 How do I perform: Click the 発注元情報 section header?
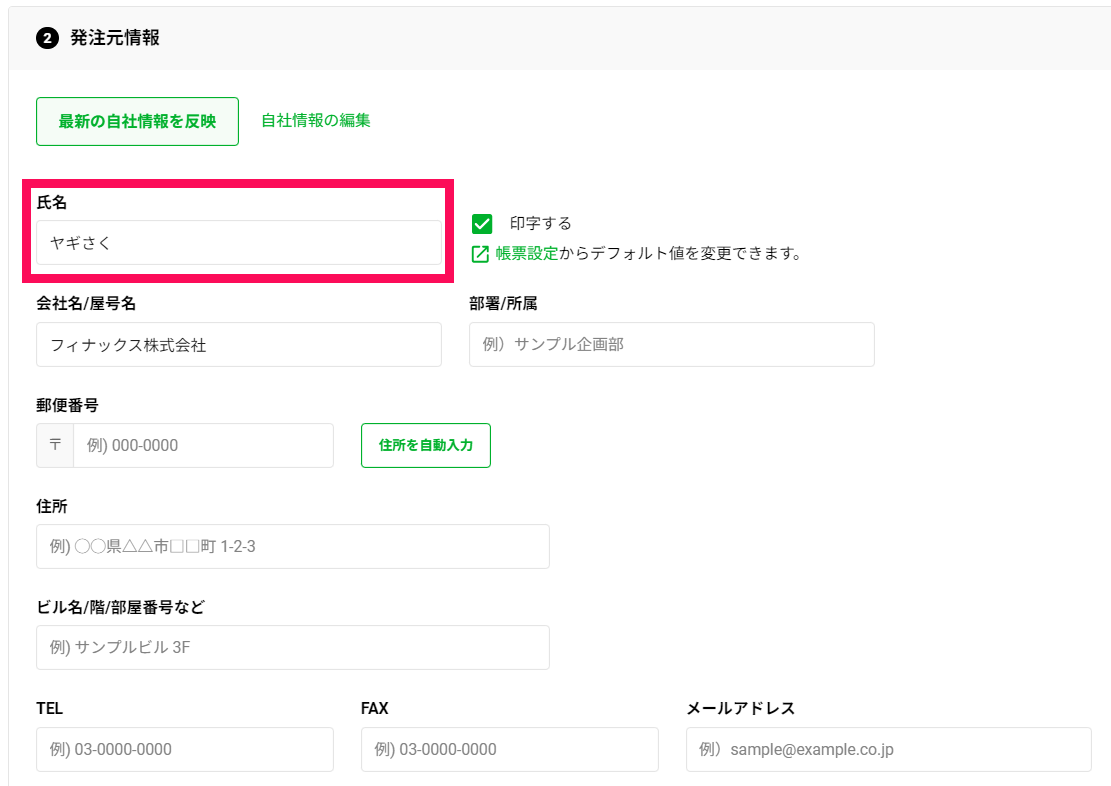click(115, 39)
